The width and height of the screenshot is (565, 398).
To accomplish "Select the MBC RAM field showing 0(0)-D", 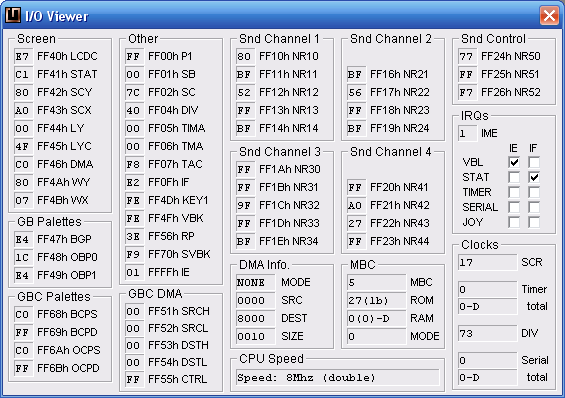I will click(377, 319).
